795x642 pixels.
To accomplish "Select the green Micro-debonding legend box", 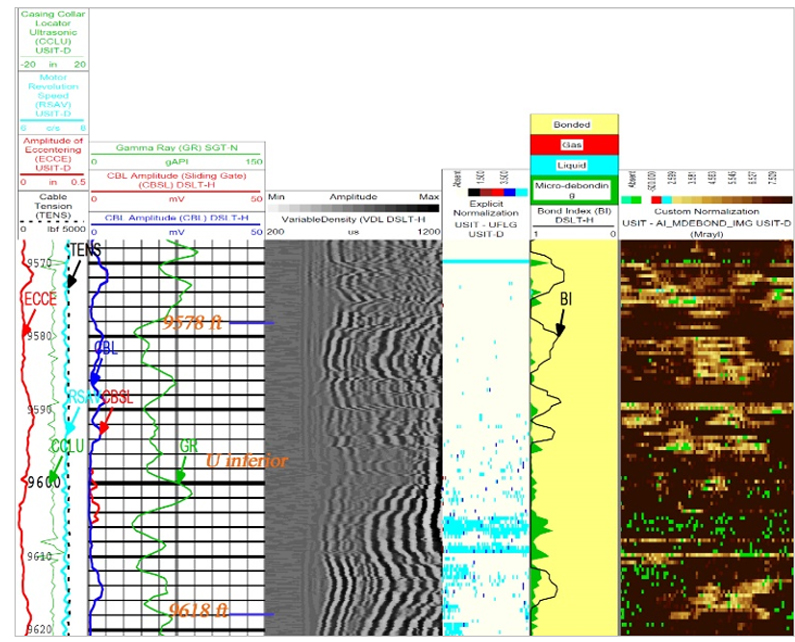I will (573, 189).
